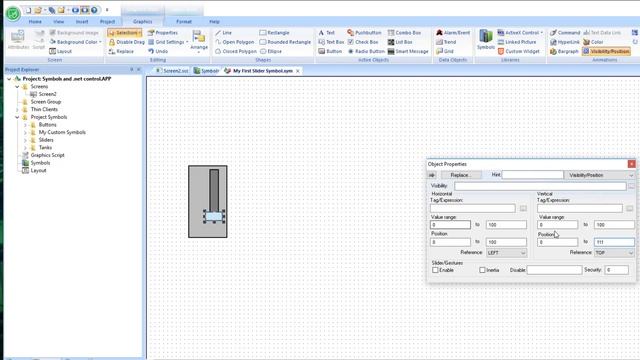Insert a Custom Widget

(518, 51)
